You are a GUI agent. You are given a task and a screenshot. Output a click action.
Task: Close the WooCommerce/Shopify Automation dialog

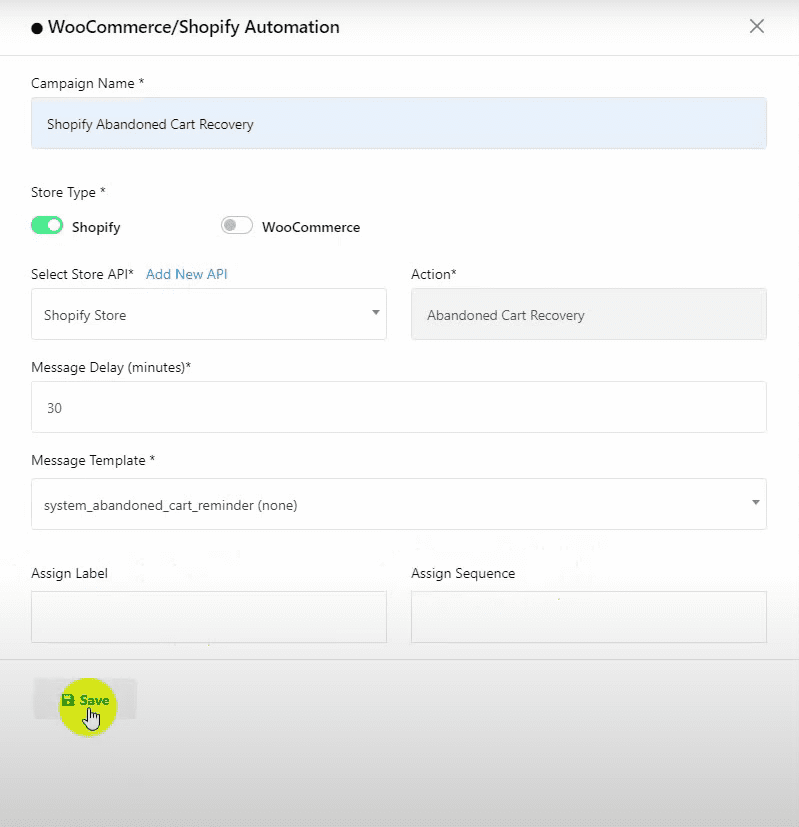click(x=757, y=27)
